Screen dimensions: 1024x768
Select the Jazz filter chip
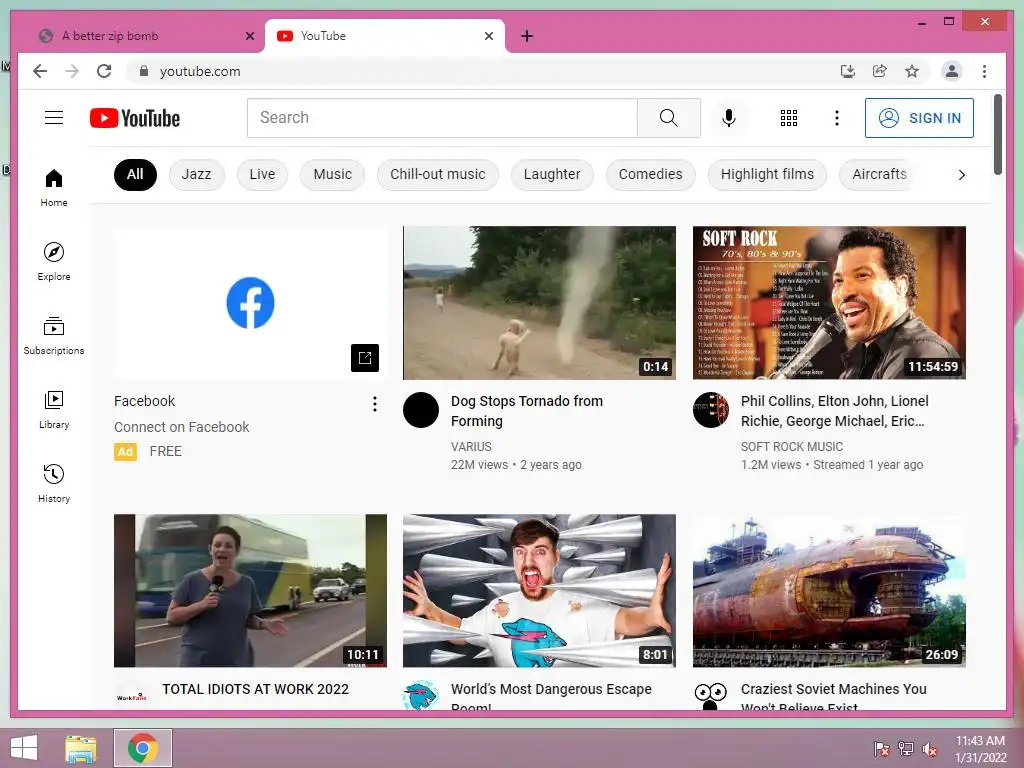(196, 174)
